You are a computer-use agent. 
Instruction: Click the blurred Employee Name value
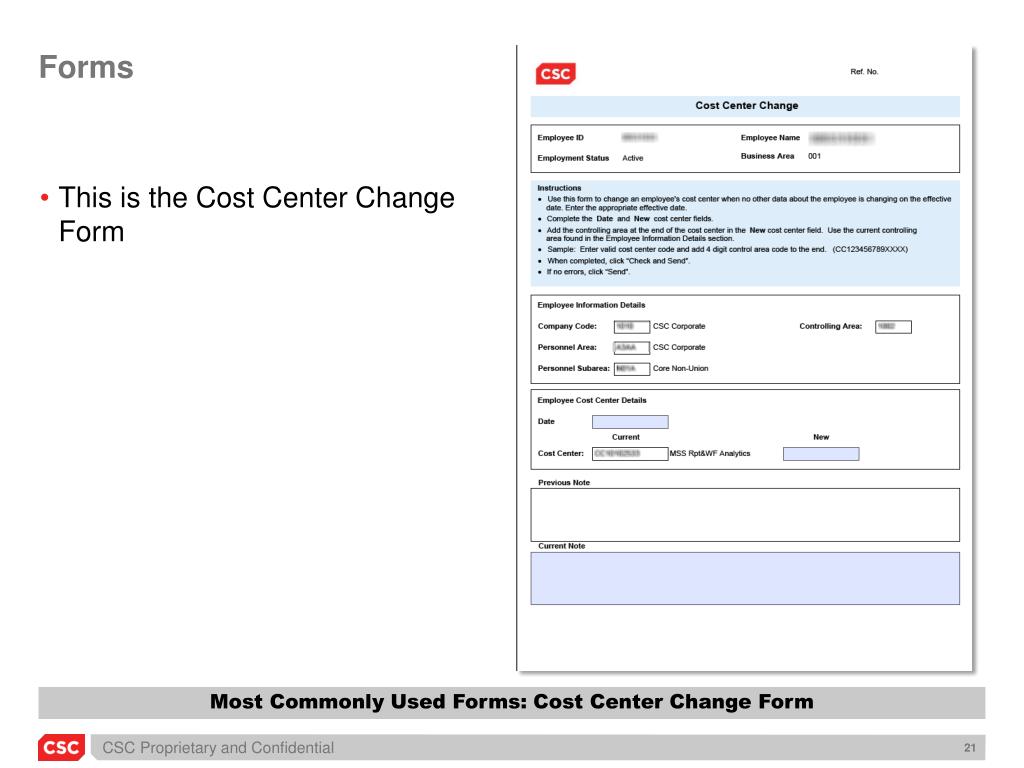pos(841,138)
